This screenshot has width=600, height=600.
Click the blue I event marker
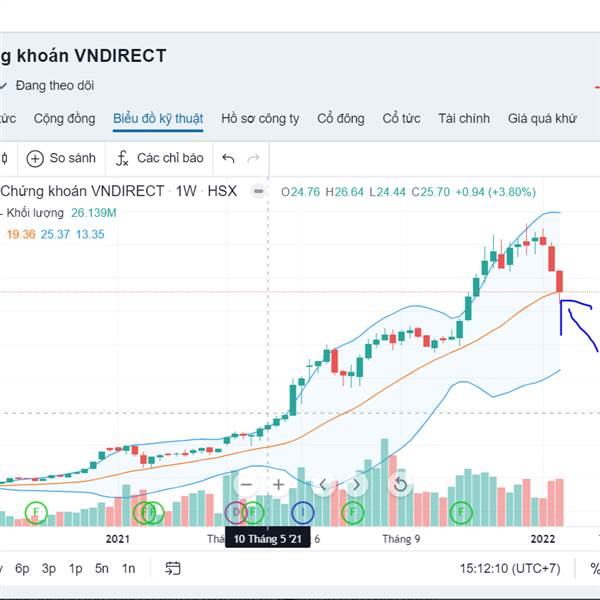(x=302, y=512)
